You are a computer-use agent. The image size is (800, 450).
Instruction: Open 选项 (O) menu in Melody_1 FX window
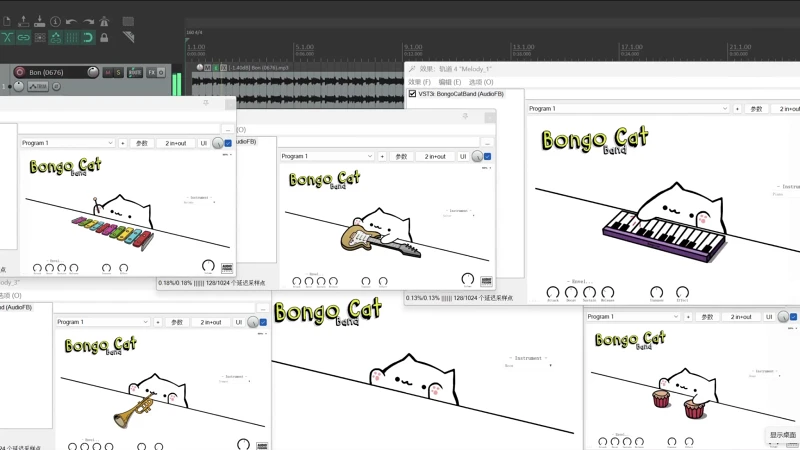point(481,82)
